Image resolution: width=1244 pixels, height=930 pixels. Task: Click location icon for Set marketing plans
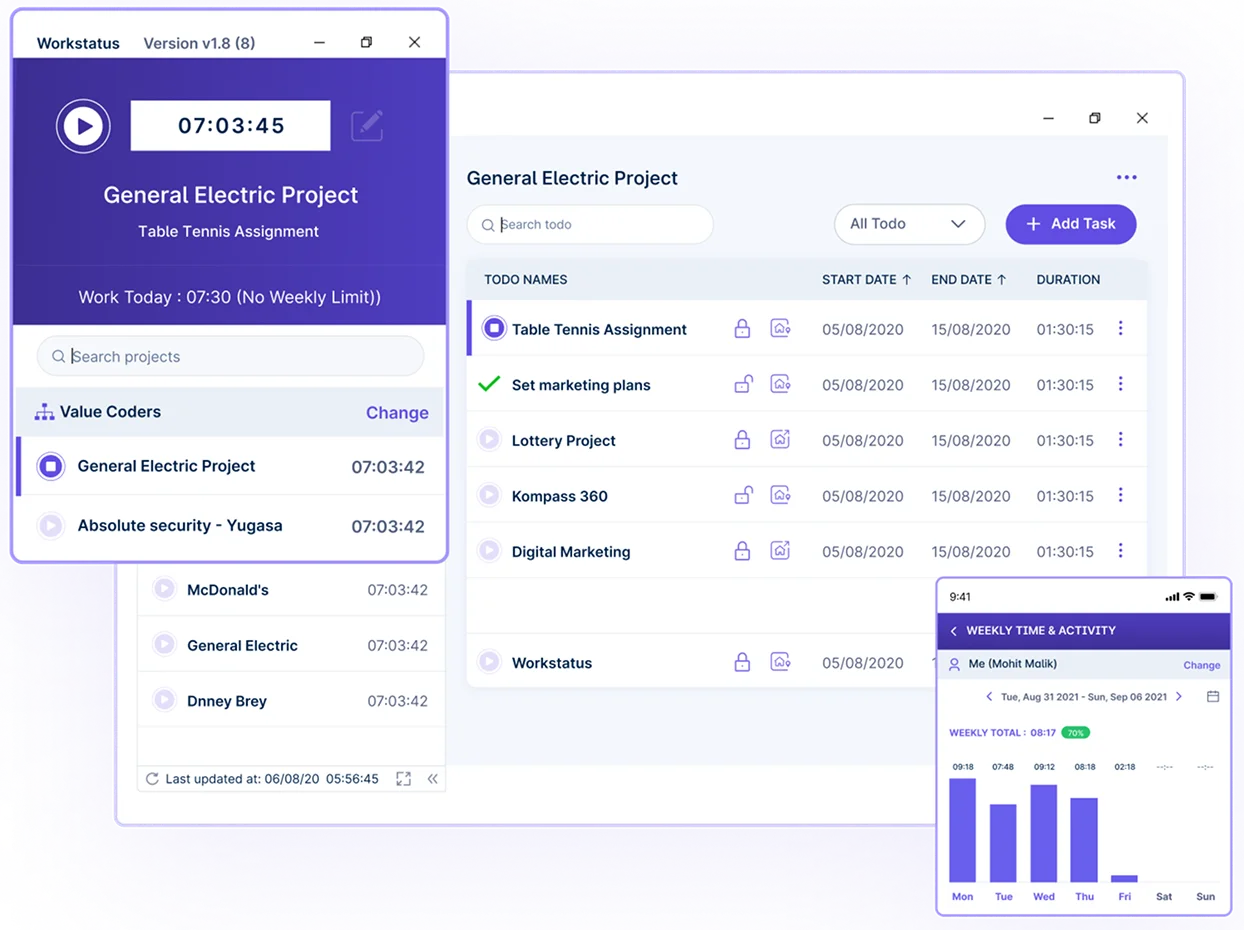[x=781, y=384]
